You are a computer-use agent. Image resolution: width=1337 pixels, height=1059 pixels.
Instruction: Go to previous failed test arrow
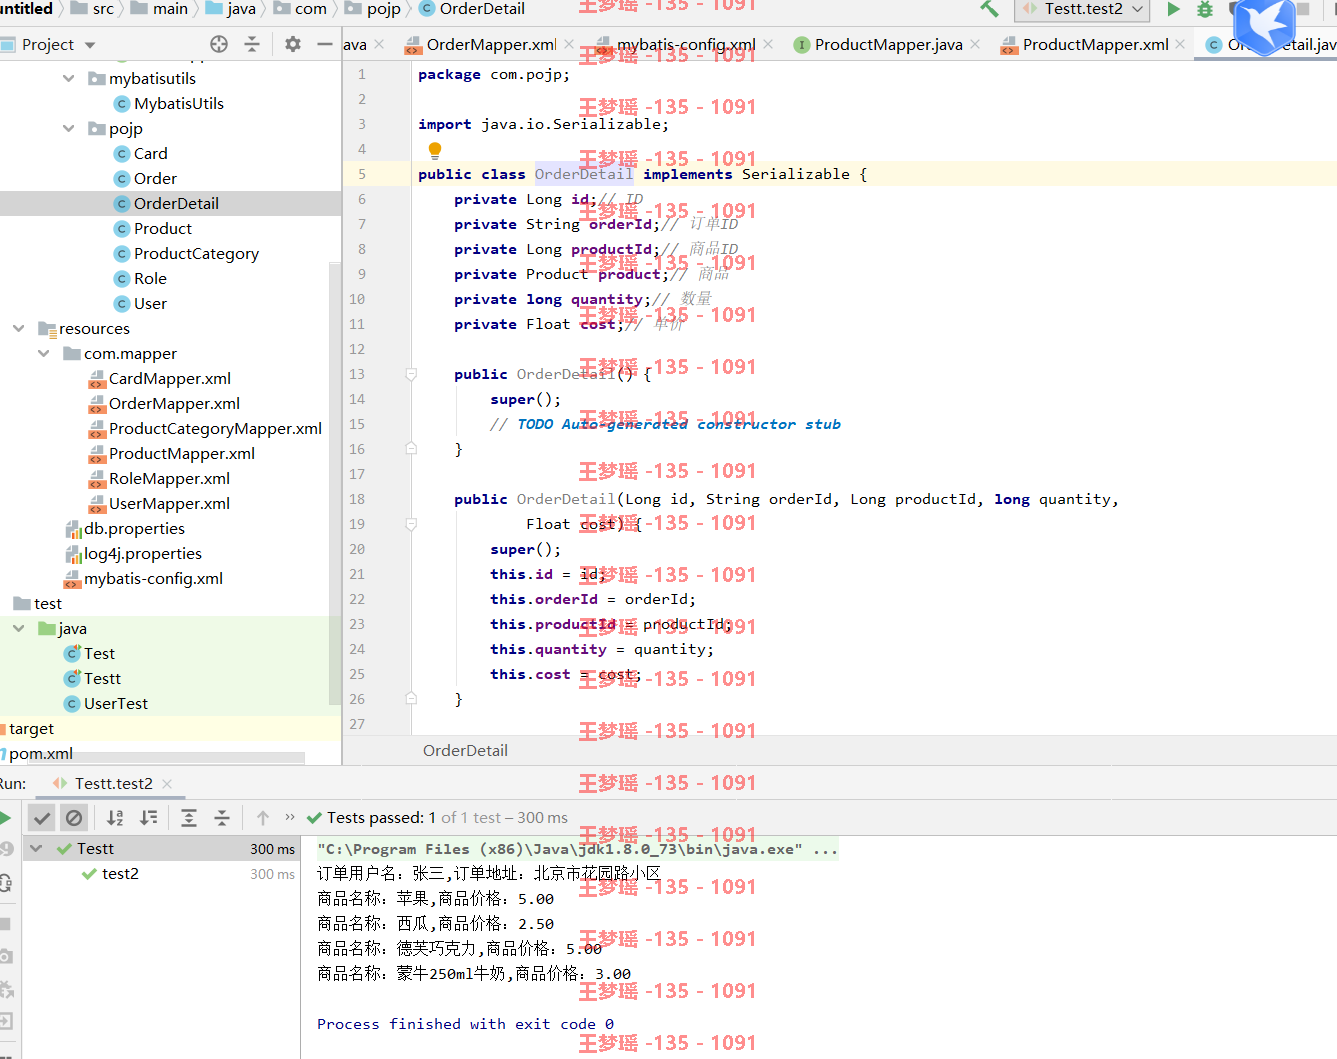[x=263, y=818]
